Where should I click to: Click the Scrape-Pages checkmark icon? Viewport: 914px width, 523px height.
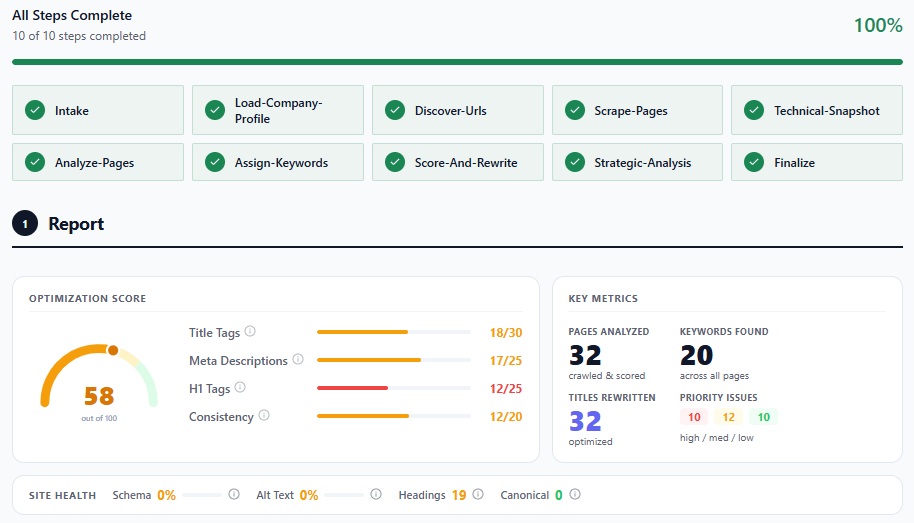click(x=575, y=110)
